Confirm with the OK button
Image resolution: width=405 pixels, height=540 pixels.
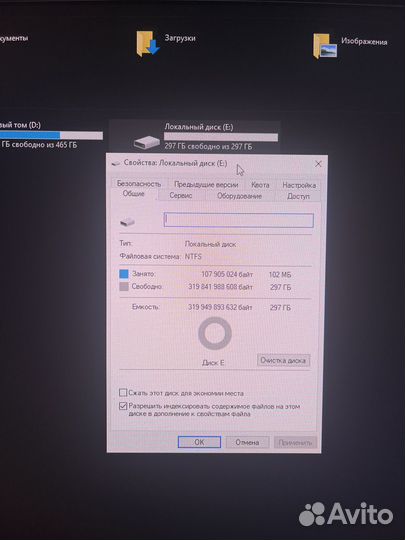pos(199,442)
